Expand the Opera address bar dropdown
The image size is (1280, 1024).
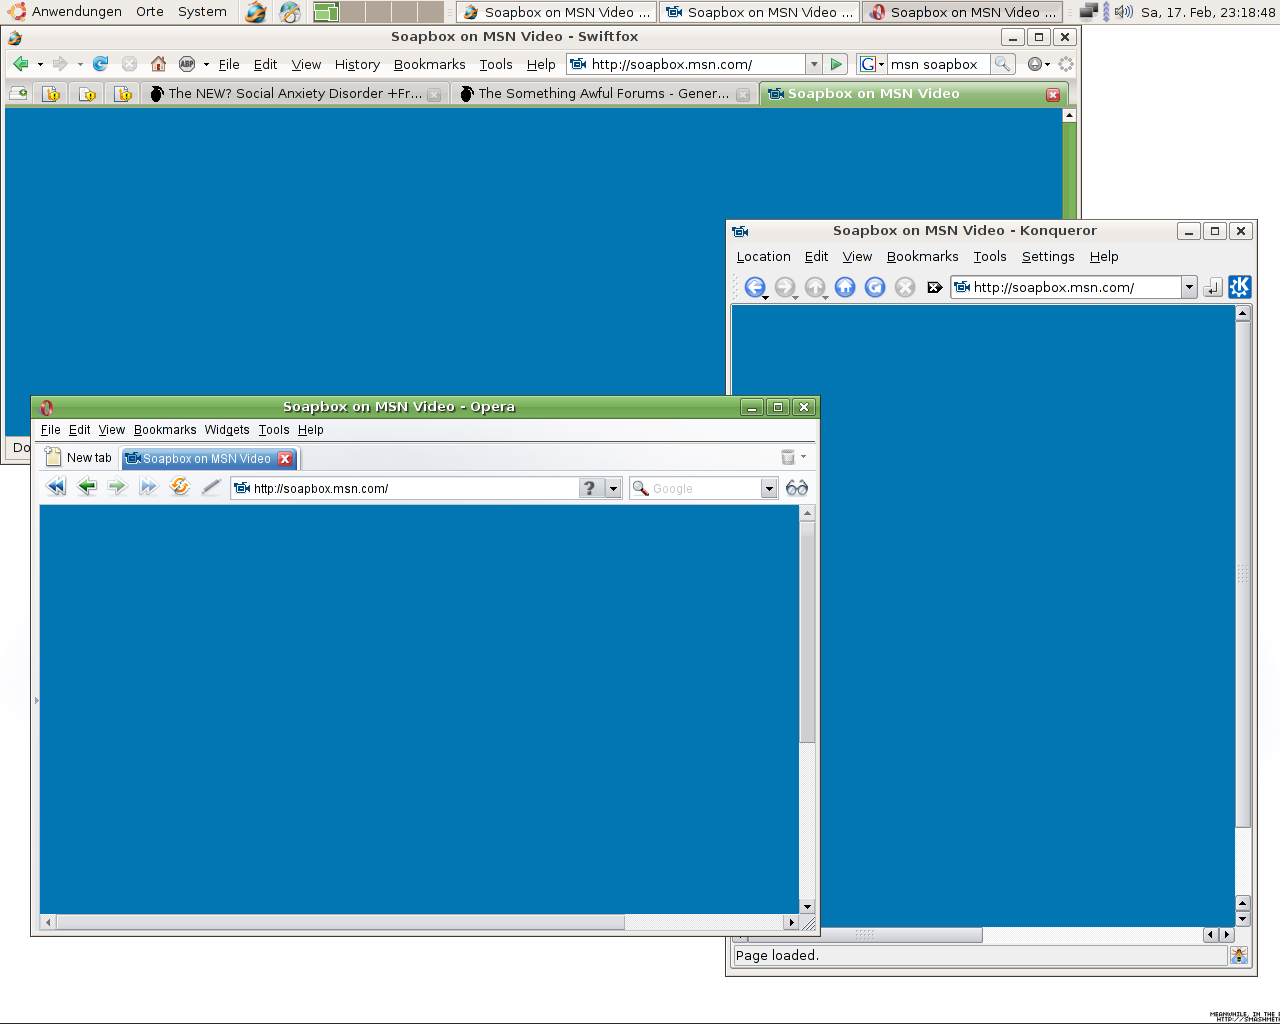coord(613,488)
